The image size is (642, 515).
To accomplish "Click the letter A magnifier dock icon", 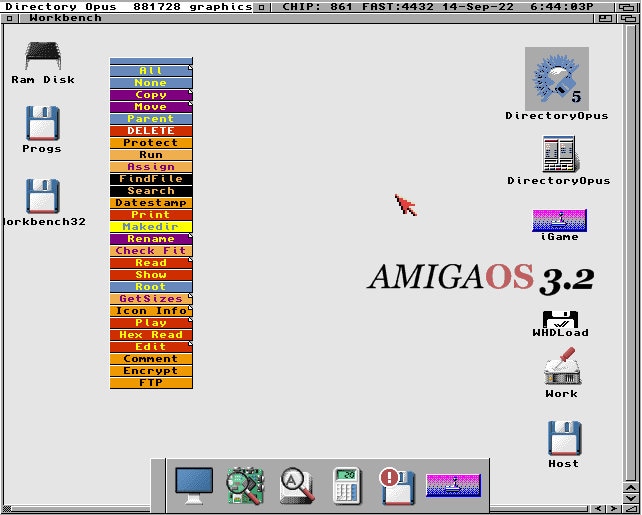I will (297, 486).
